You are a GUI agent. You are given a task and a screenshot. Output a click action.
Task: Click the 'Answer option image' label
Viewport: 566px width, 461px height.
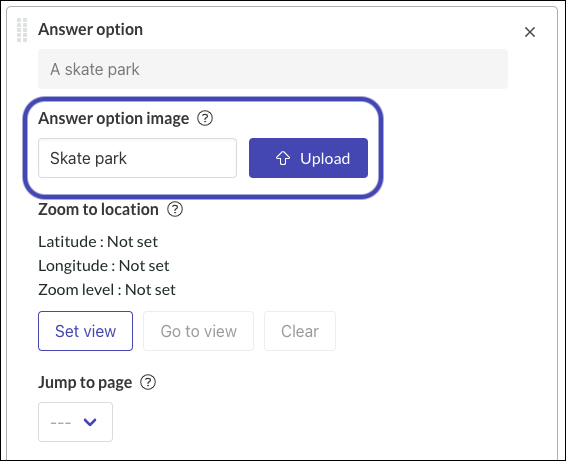pyautogui.click(x=114, y=119)
